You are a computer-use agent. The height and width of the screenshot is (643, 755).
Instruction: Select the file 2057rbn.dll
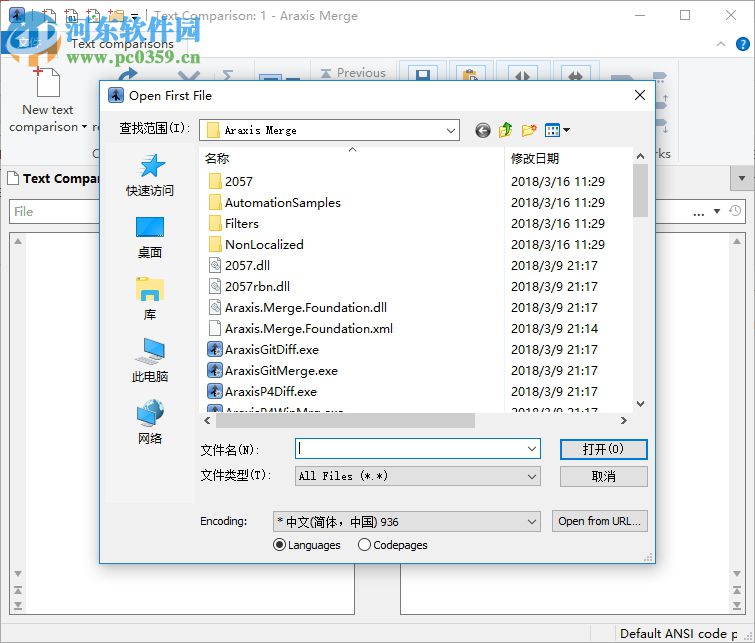coord(249,287)
